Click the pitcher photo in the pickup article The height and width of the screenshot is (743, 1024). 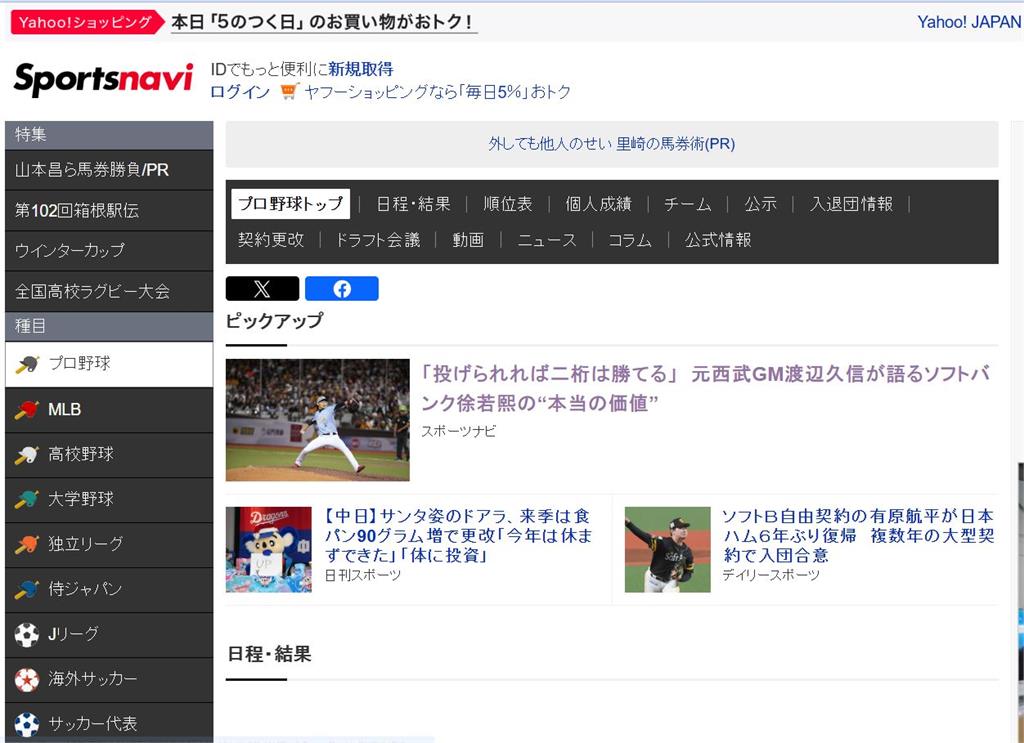317,419
